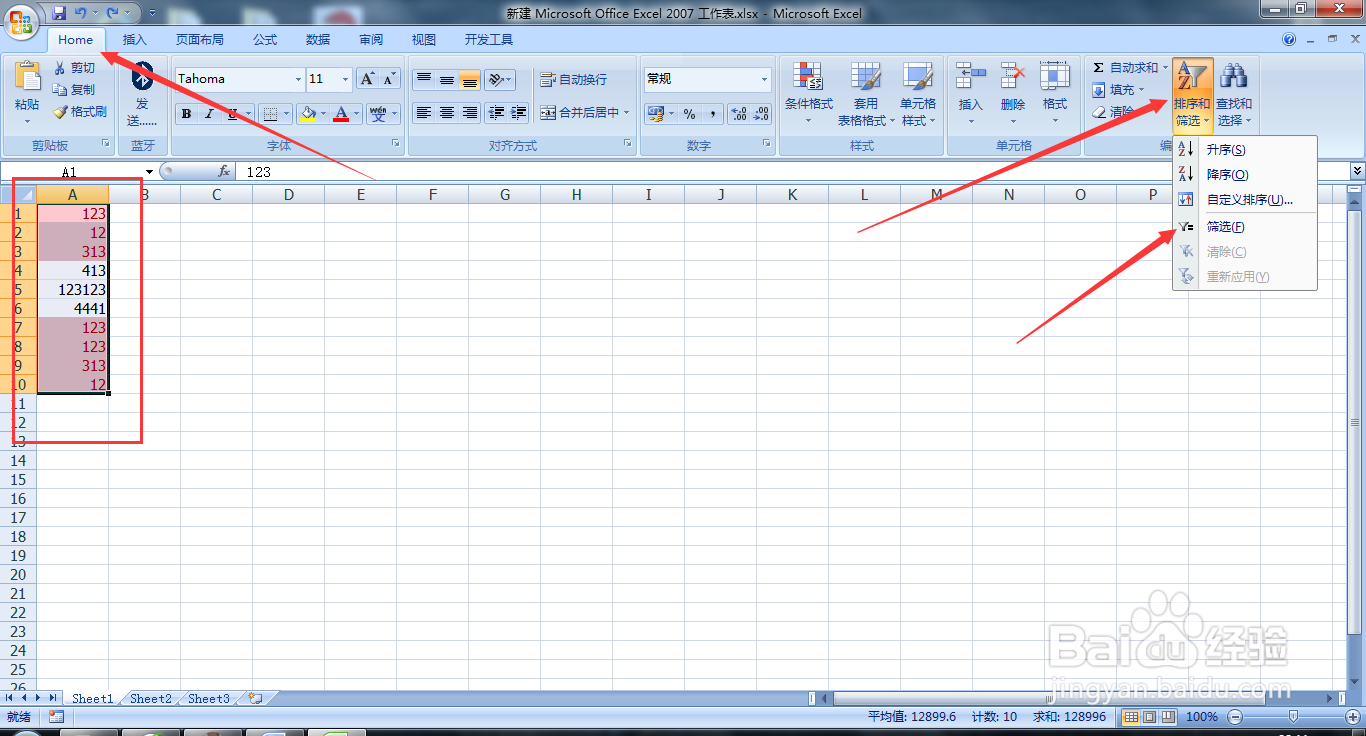Switch to Sheet2 tab

click(151, 699)
